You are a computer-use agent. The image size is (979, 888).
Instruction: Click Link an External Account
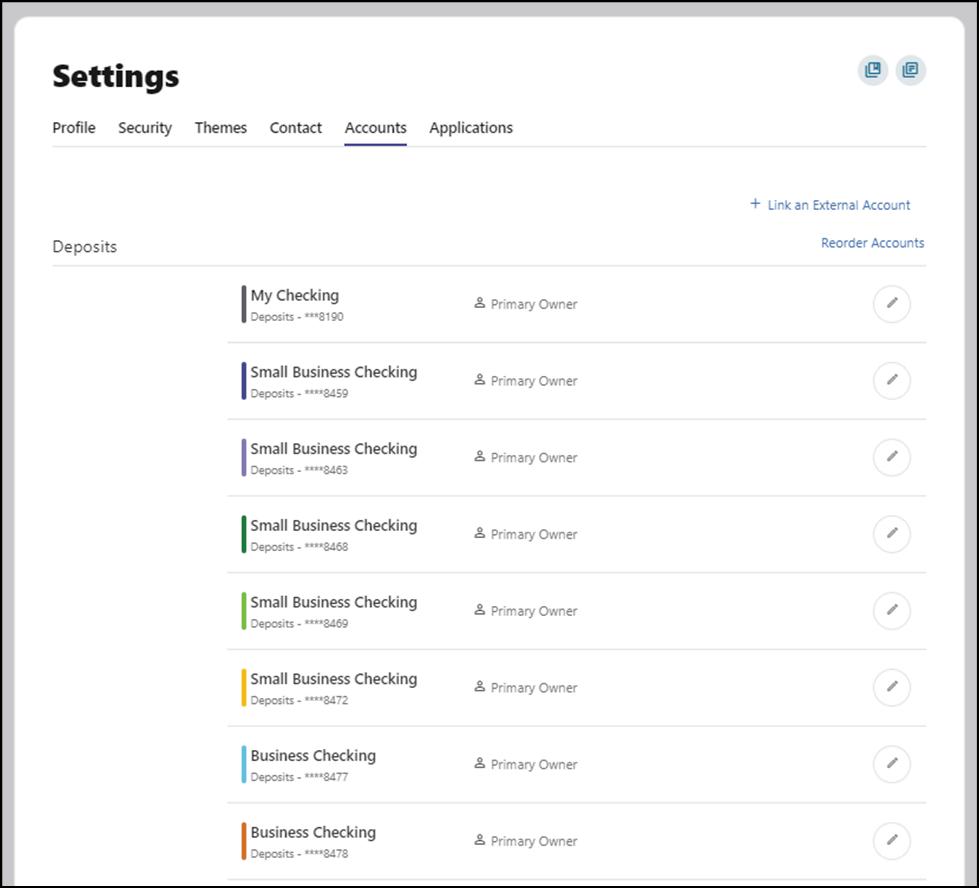coord(831,205)
